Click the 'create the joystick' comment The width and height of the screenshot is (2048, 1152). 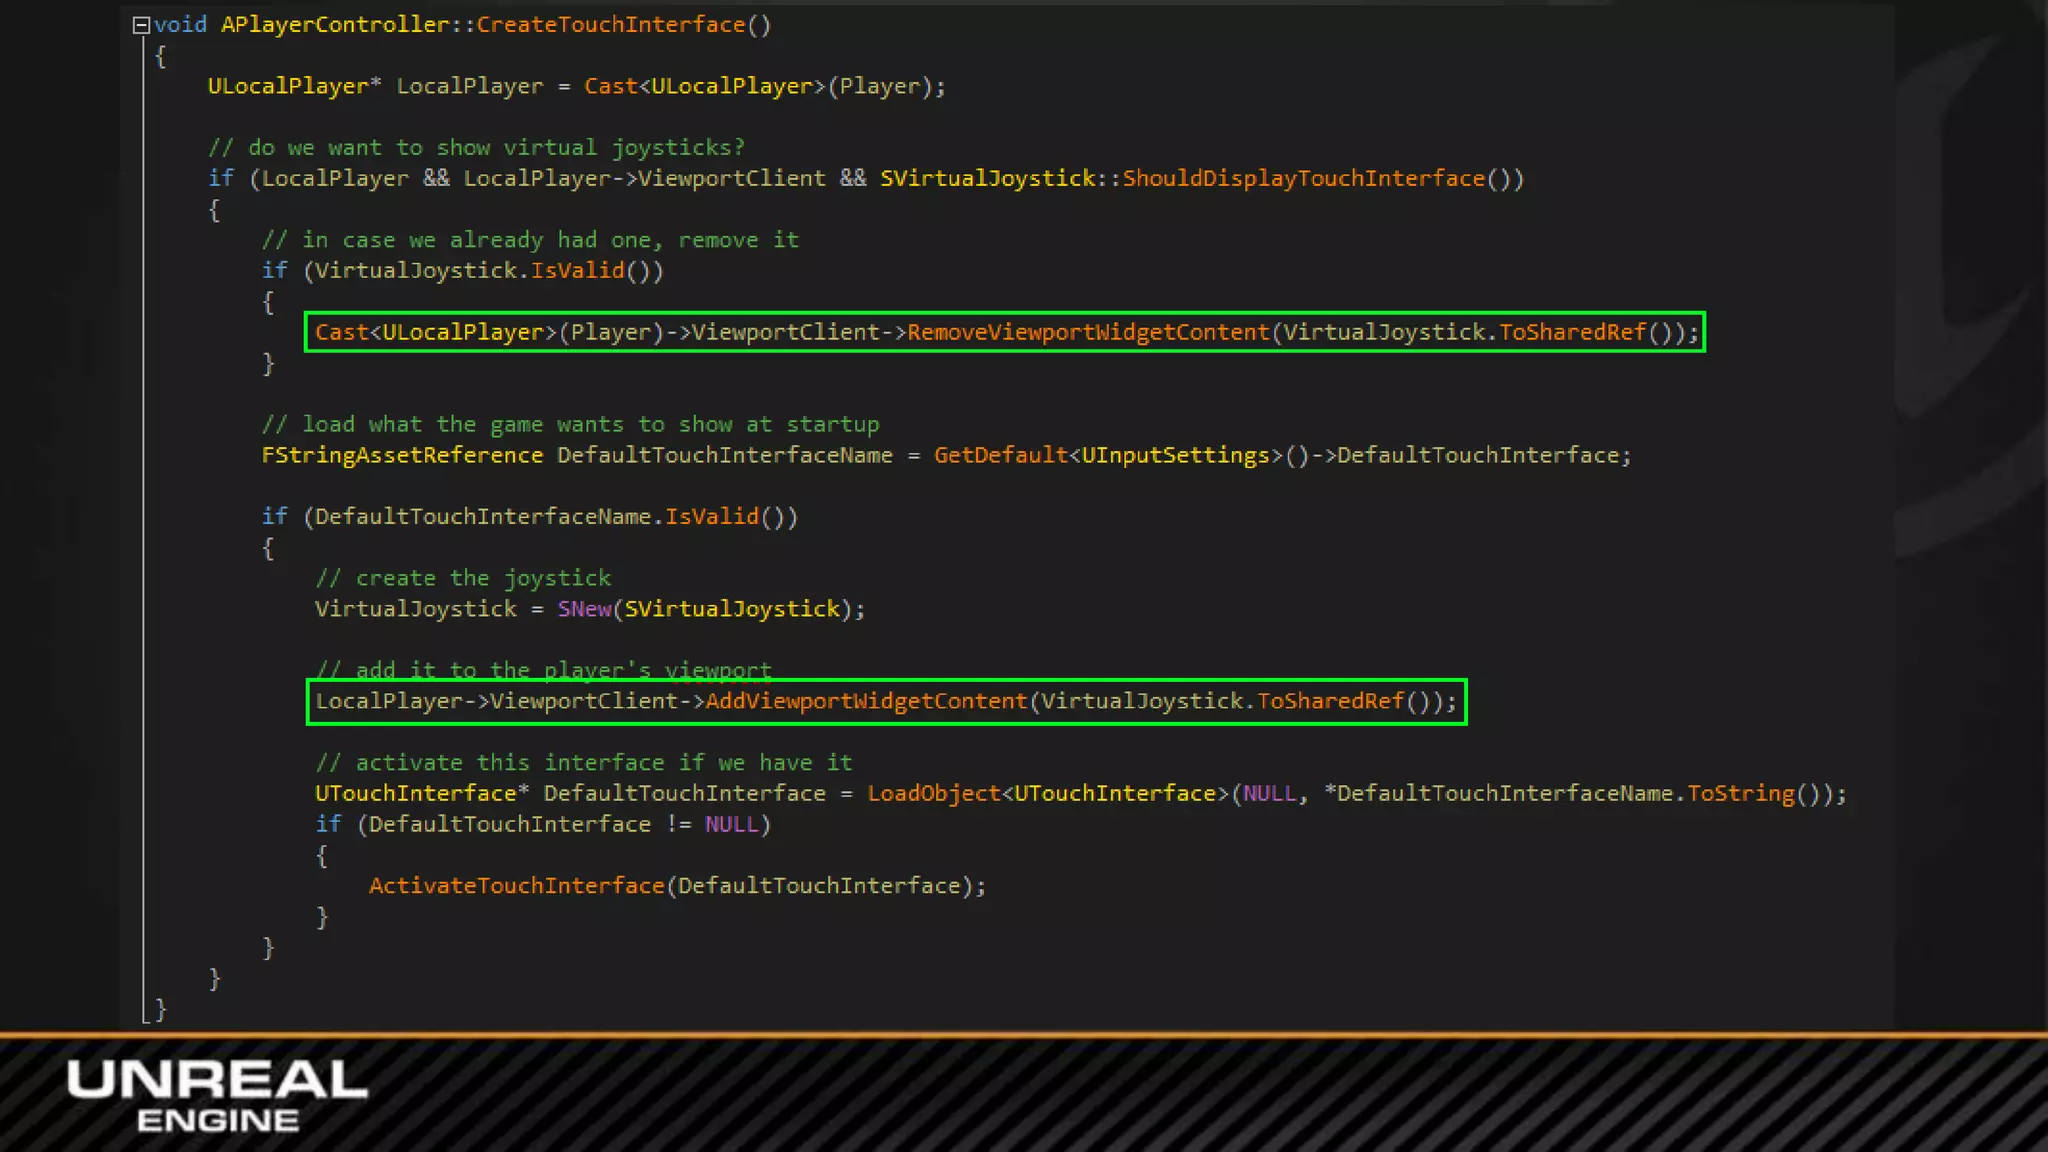click(463, 579)
